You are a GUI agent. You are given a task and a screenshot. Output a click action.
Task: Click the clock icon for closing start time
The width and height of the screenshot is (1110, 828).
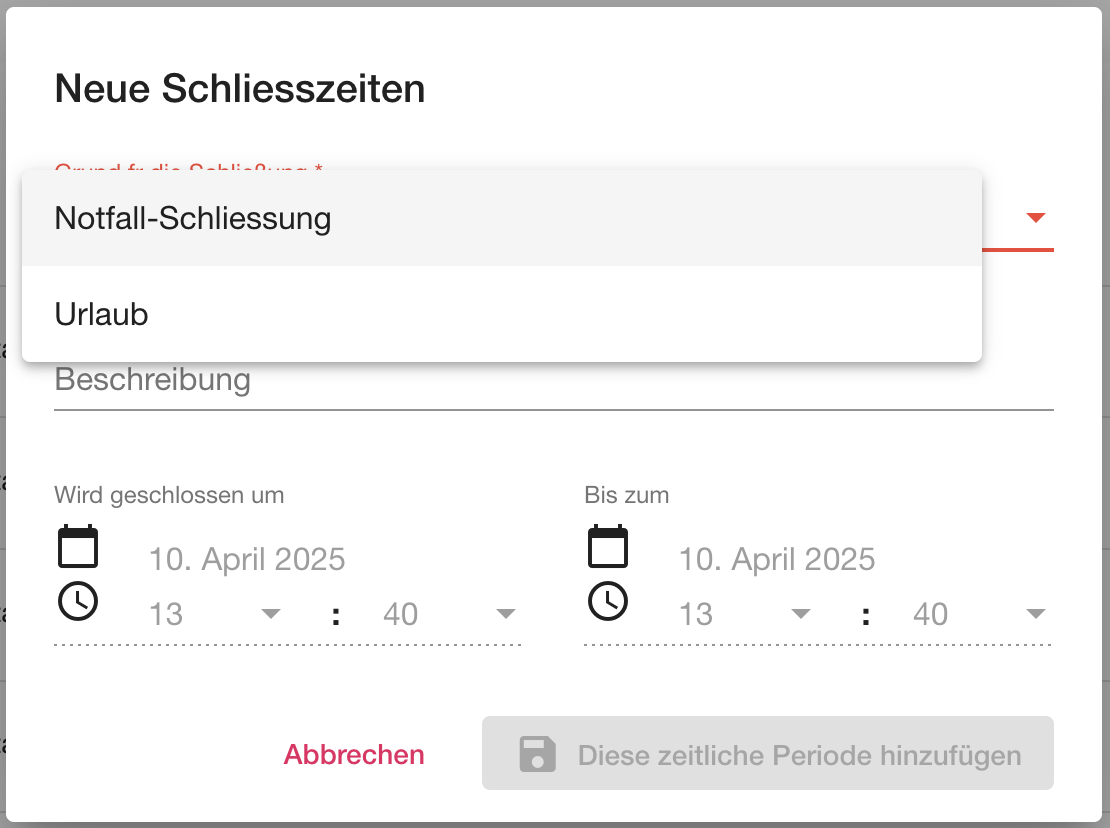78,601
